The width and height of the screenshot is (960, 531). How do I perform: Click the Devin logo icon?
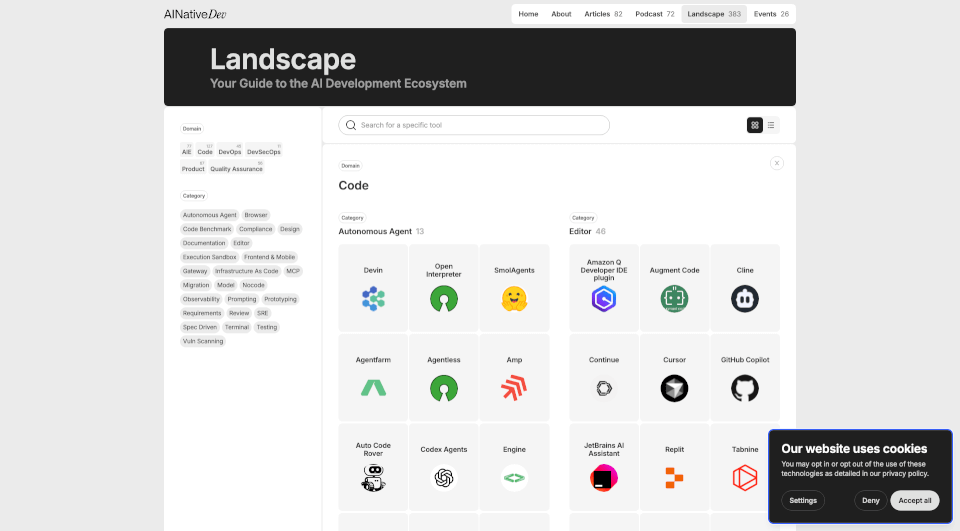pyautogui.click(x=373, y=298)
